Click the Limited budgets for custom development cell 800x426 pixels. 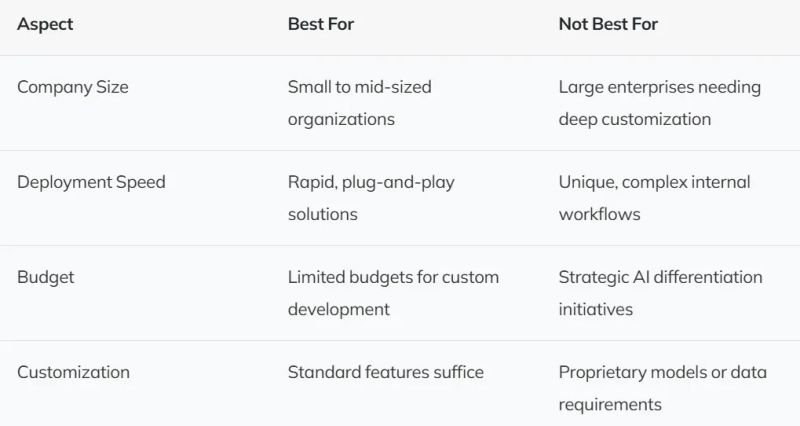(x=393, y=293)
